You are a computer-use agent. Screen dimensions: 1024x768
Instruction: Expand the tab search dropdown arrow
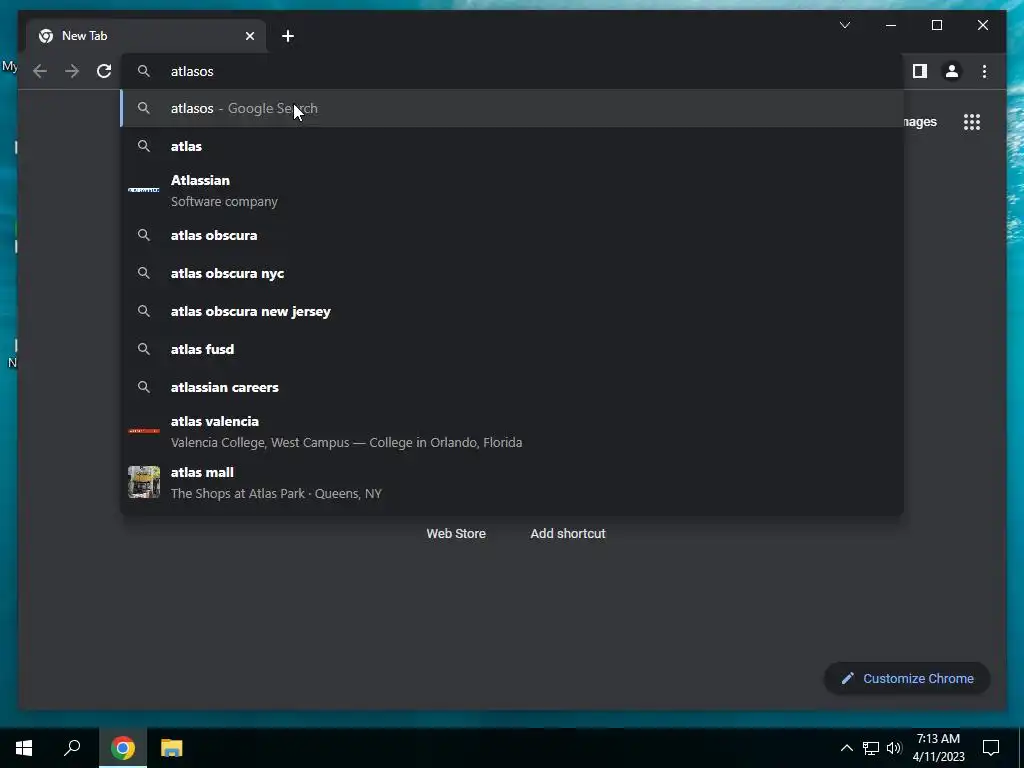pyautogui.click(x=844, y=25)
